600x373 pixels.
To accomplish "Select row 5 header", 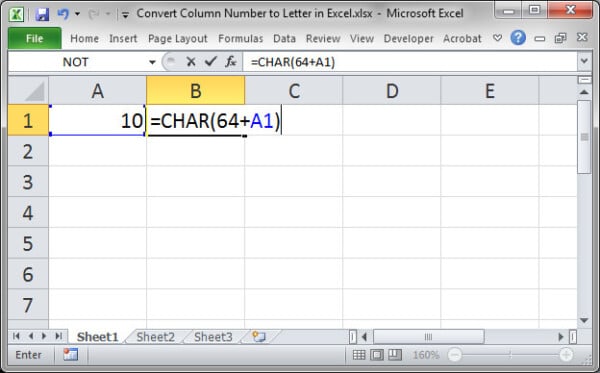I will (x=28, y=243).
